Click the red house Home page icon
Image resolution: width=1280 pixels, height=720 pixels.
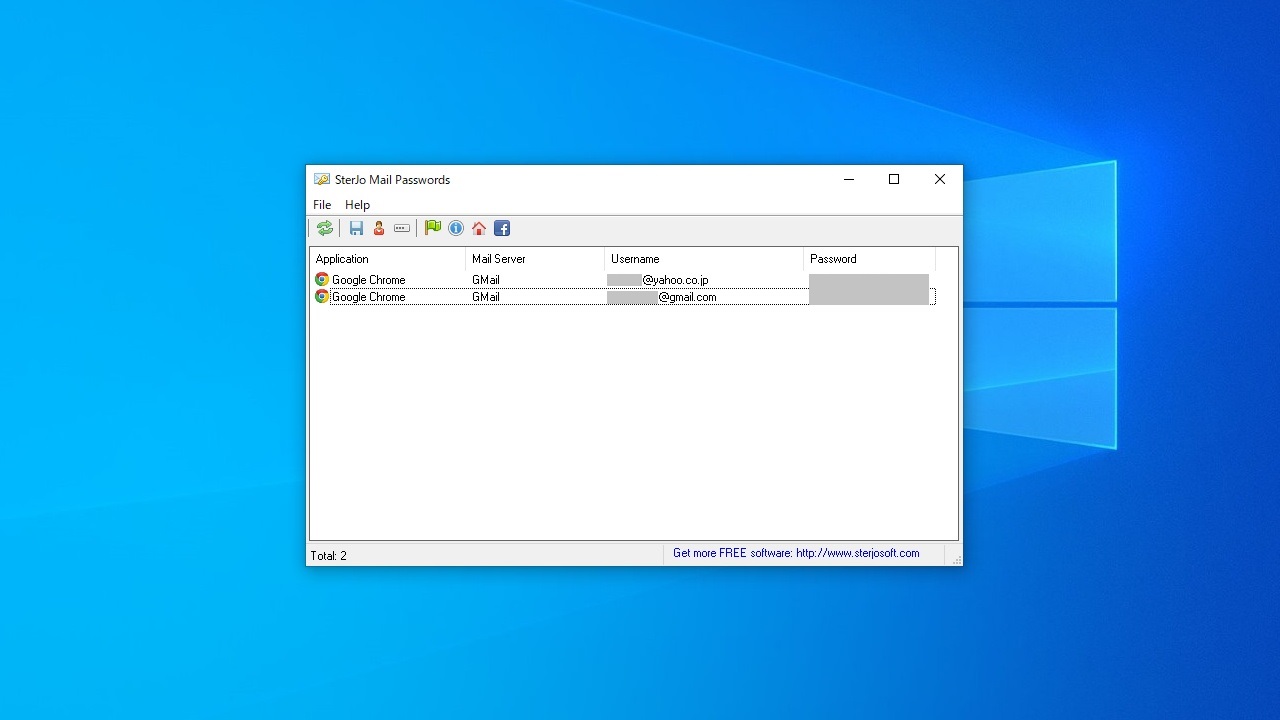tap(479, 228)
